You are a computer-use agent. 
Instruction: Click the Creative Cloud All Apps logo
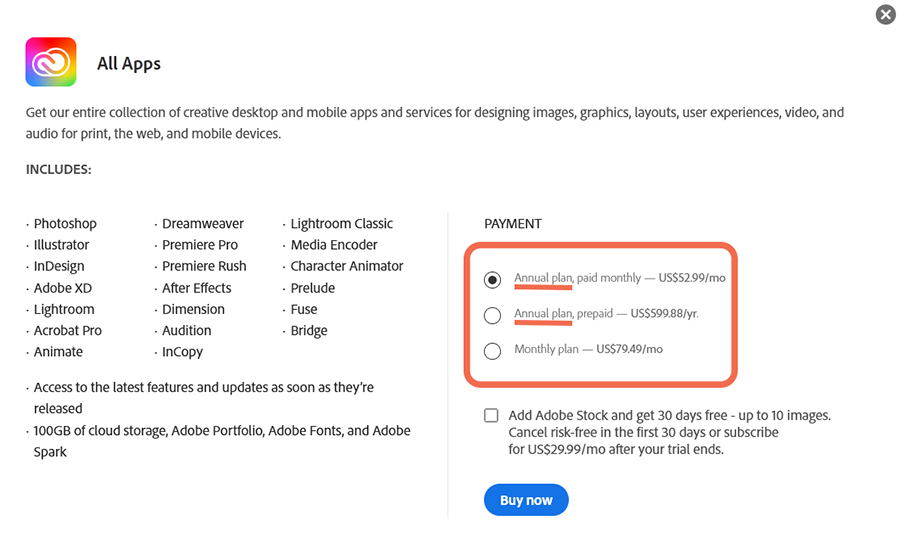click(x=51, y=62)
